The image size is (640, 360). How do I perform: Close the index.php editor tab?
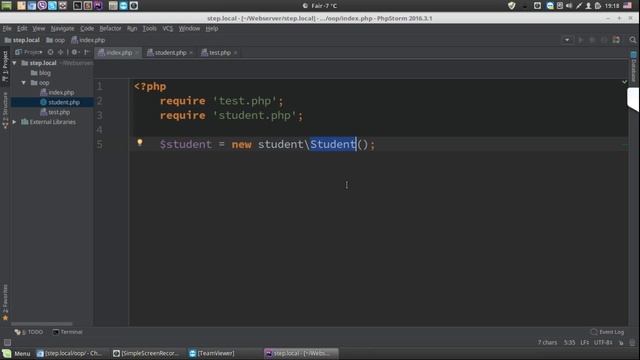pos(136,53)
